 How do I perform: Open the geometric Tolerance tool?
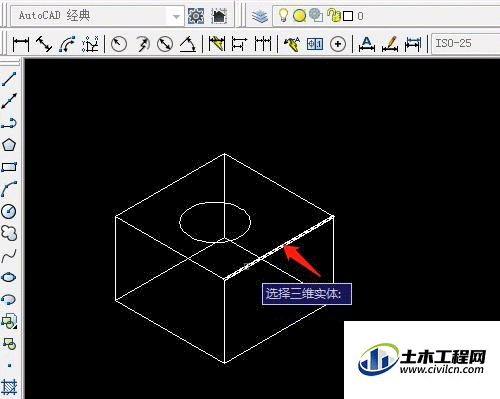click(x=315, y=44)
